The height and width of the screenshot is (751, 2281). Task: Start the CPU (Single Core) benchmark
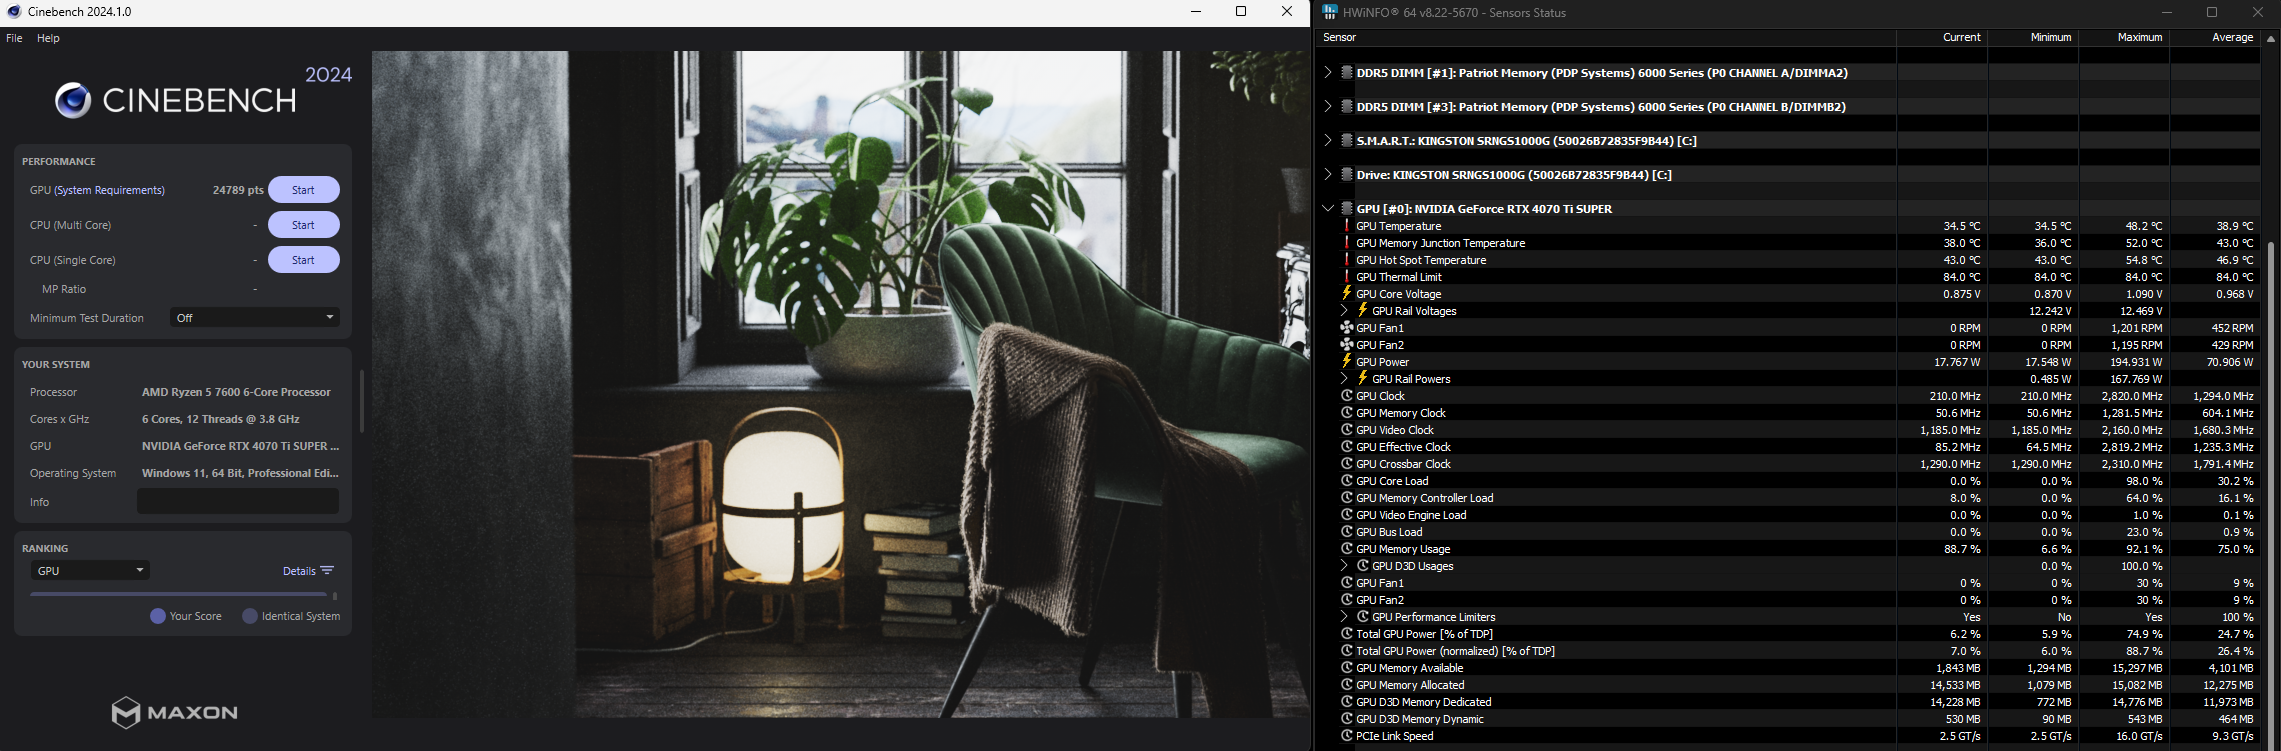(303, 260)
